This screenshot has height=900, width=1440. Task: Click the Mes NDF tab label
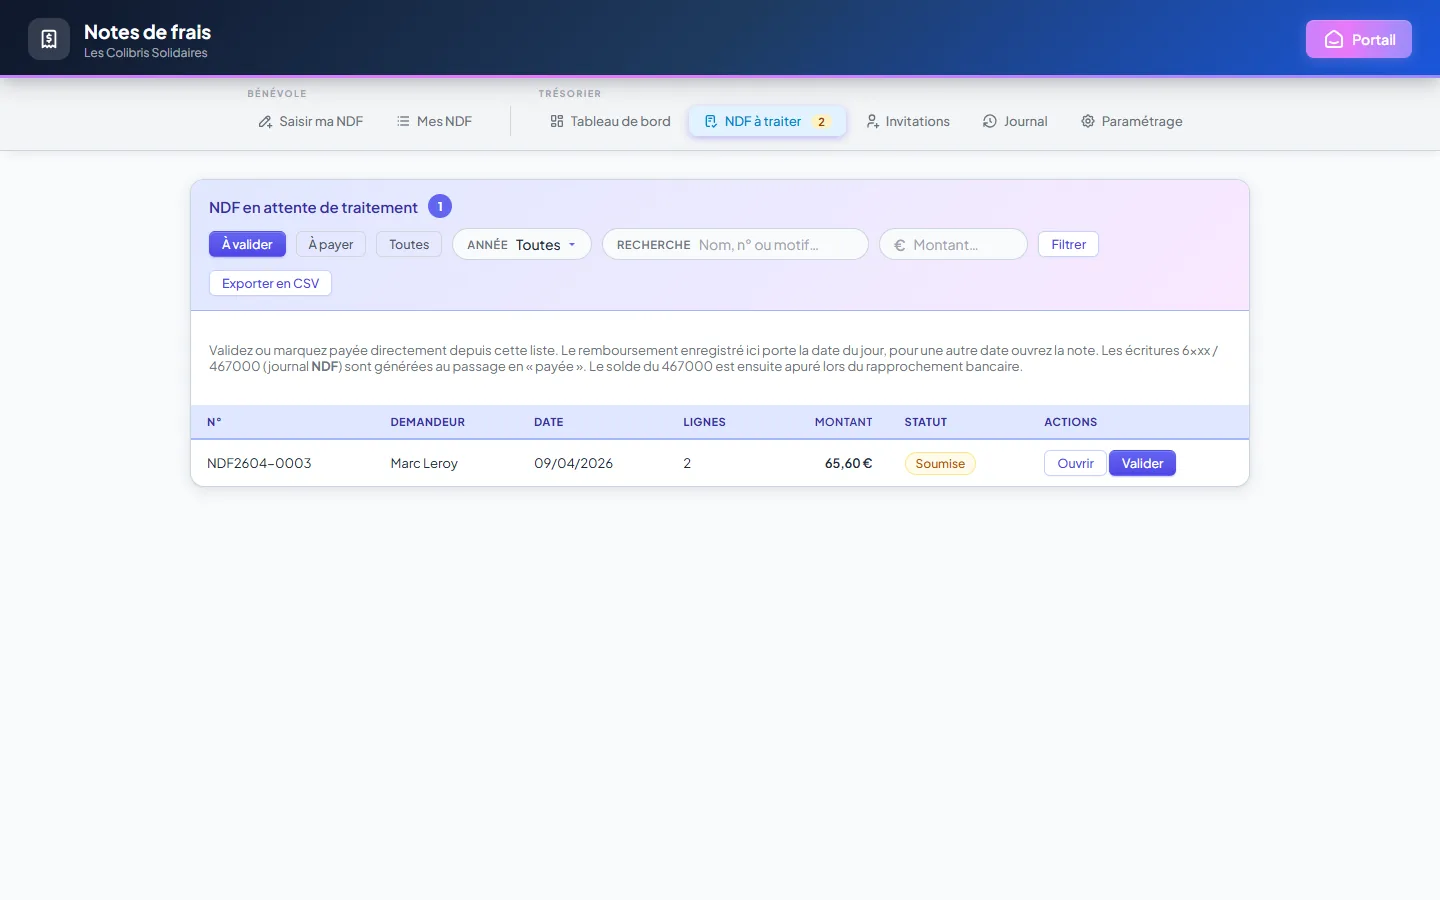444,121
